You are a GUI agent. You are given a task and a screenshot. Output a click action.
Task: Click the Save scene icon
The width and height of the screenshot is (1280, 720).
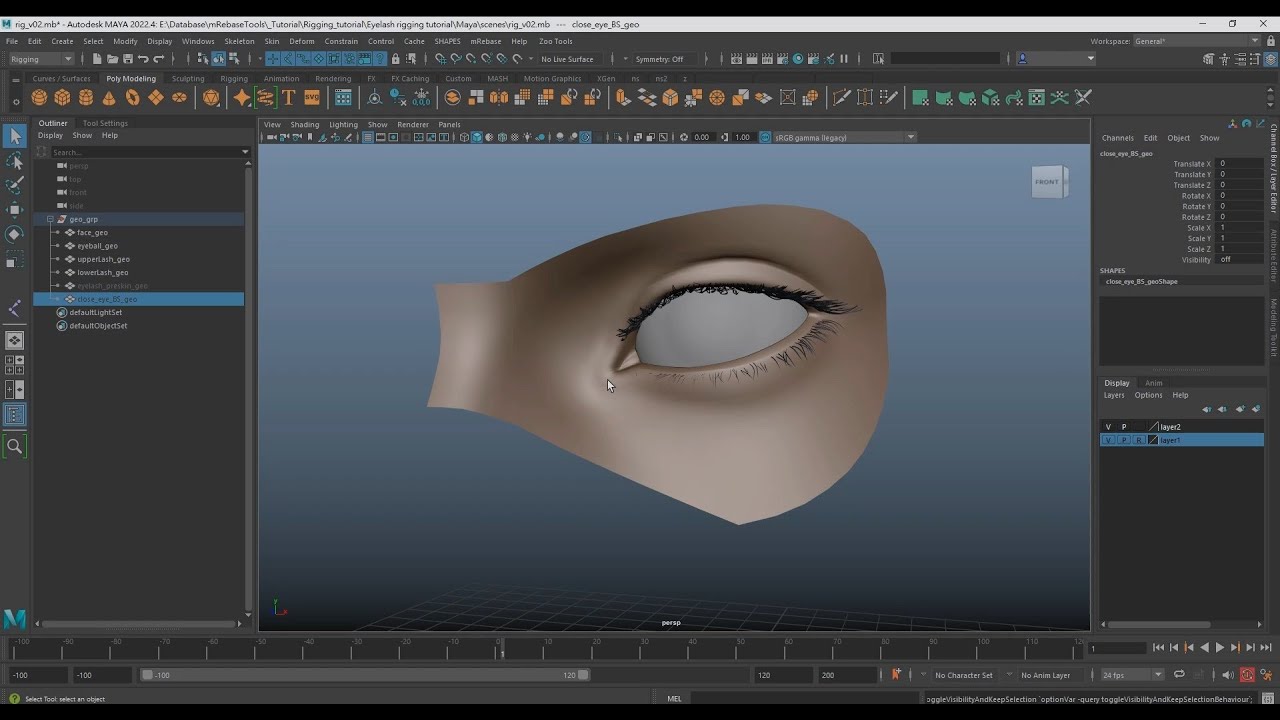point(127,59)
